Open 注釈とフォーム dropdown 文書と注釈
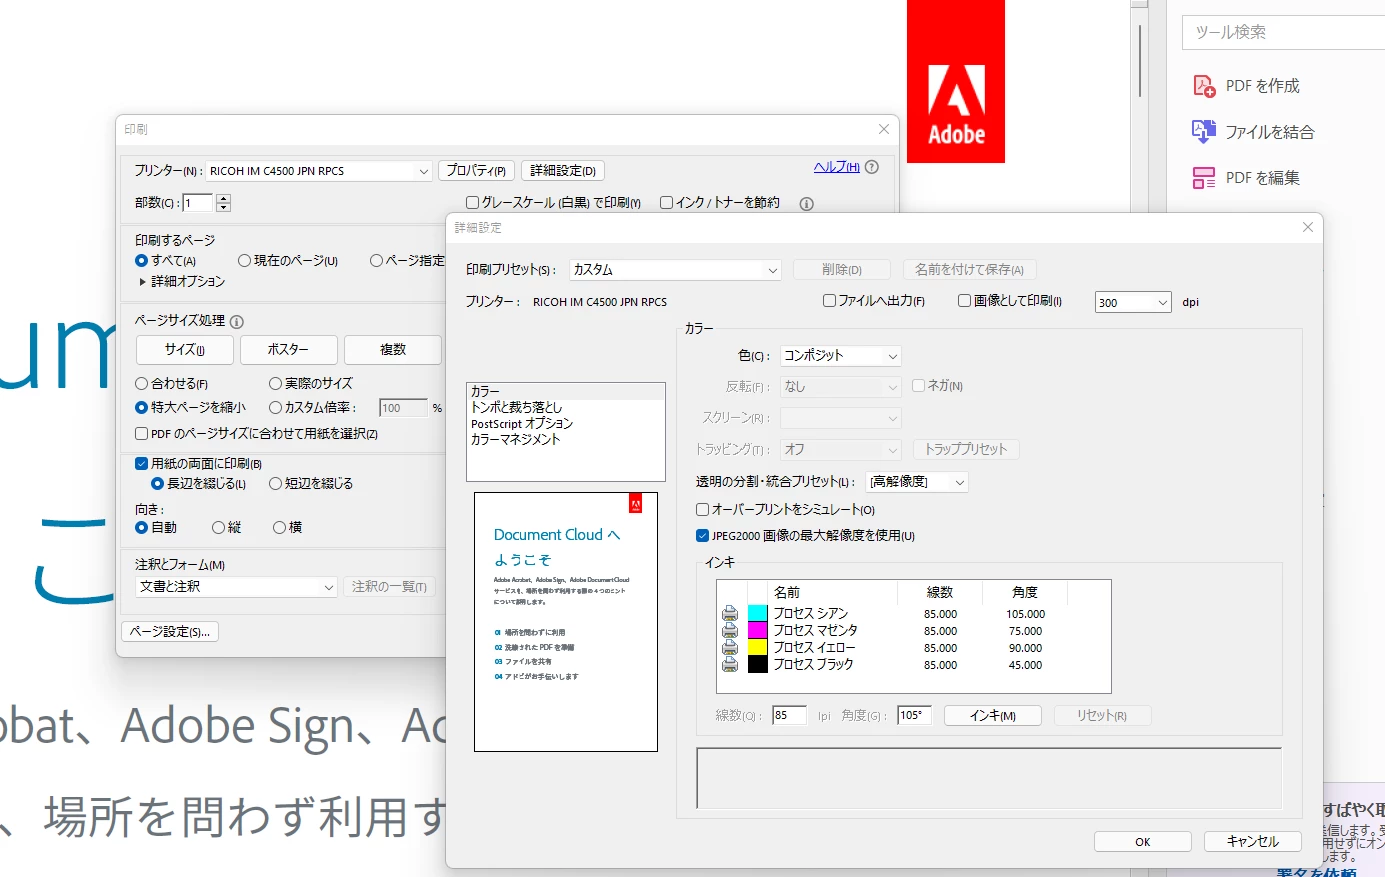Viewport: 1385px width, 877px height. tap(236, 587)
